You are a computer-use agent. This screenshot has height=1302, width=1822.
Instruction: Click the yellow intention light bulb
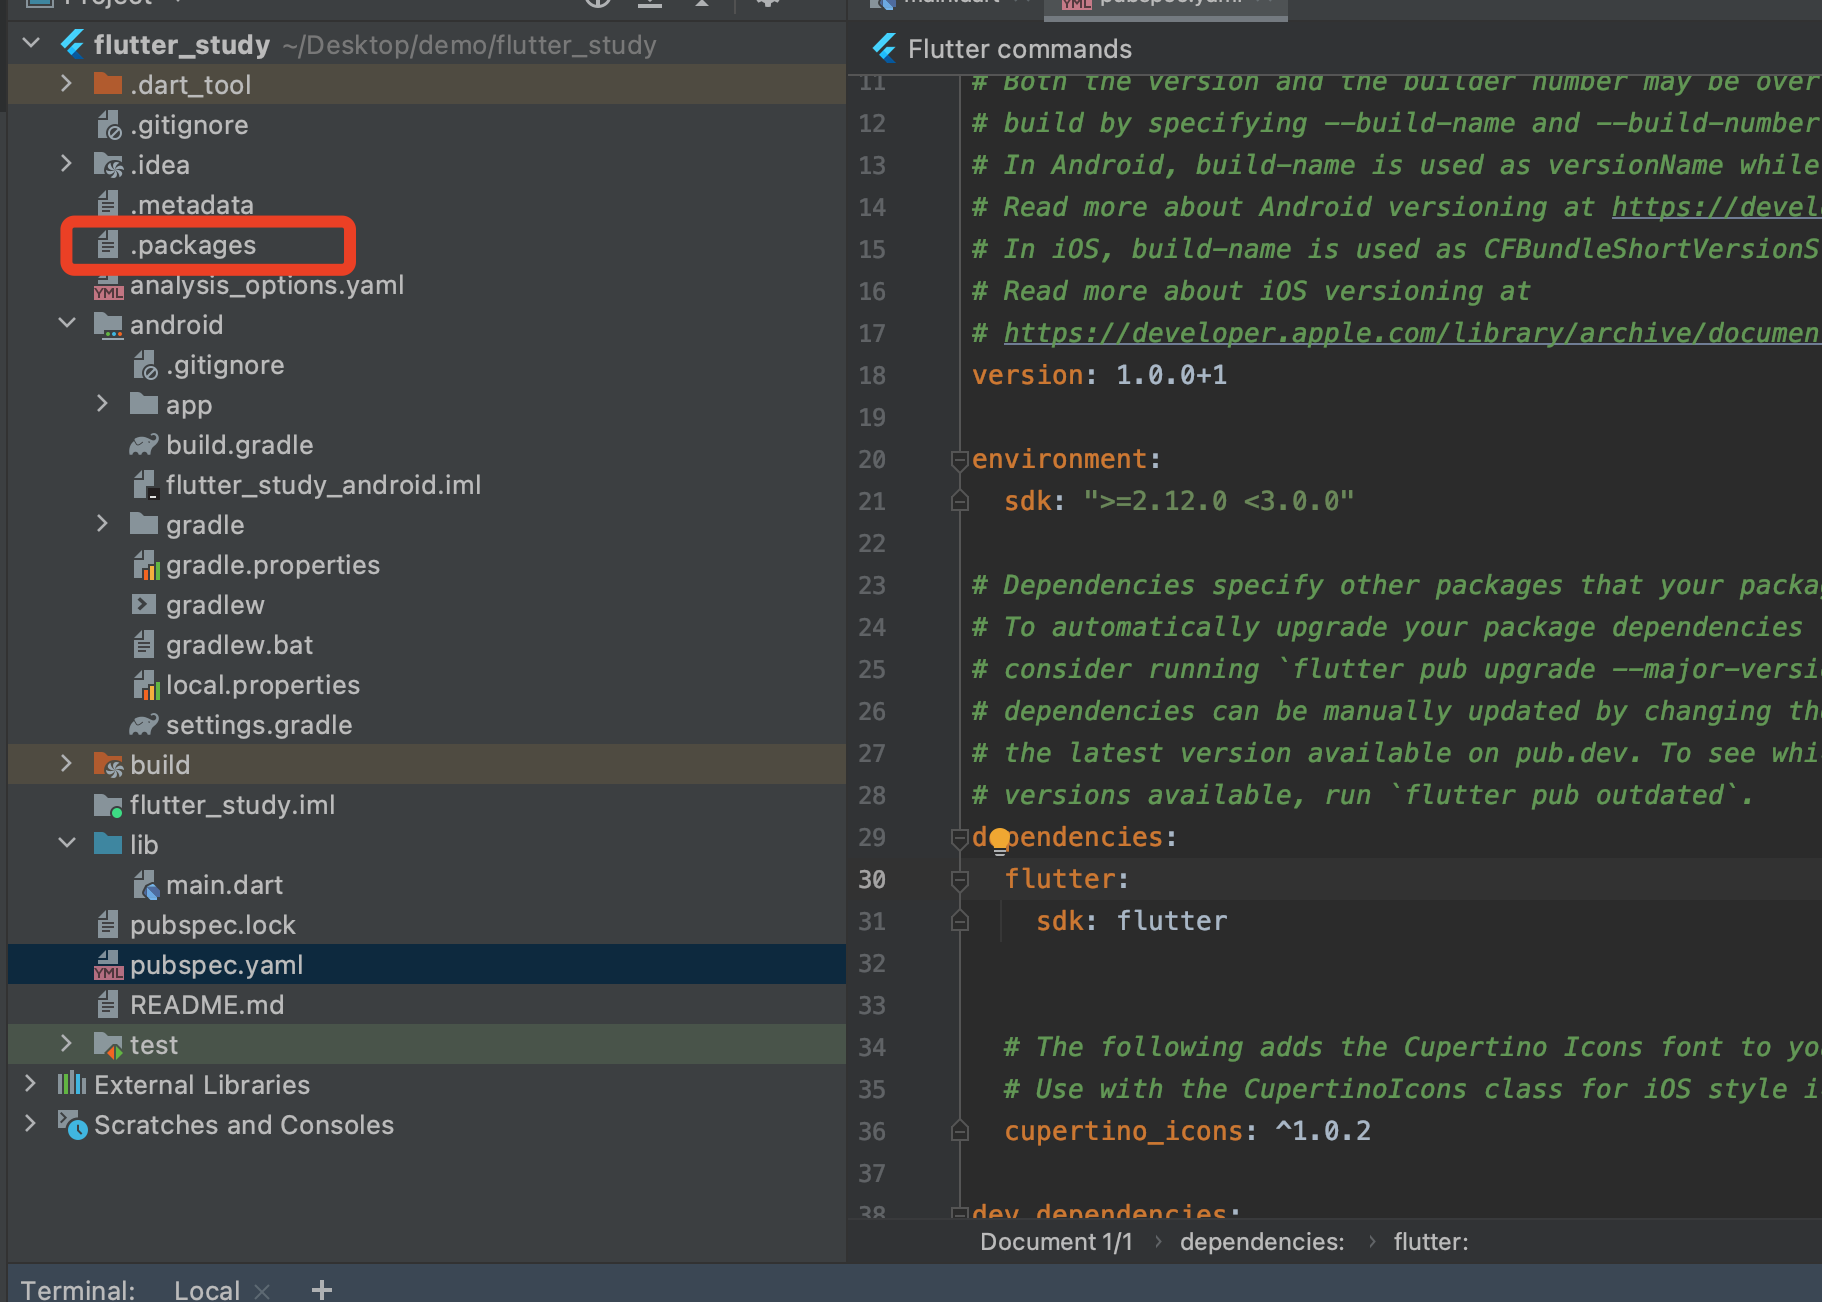(999, 842)
